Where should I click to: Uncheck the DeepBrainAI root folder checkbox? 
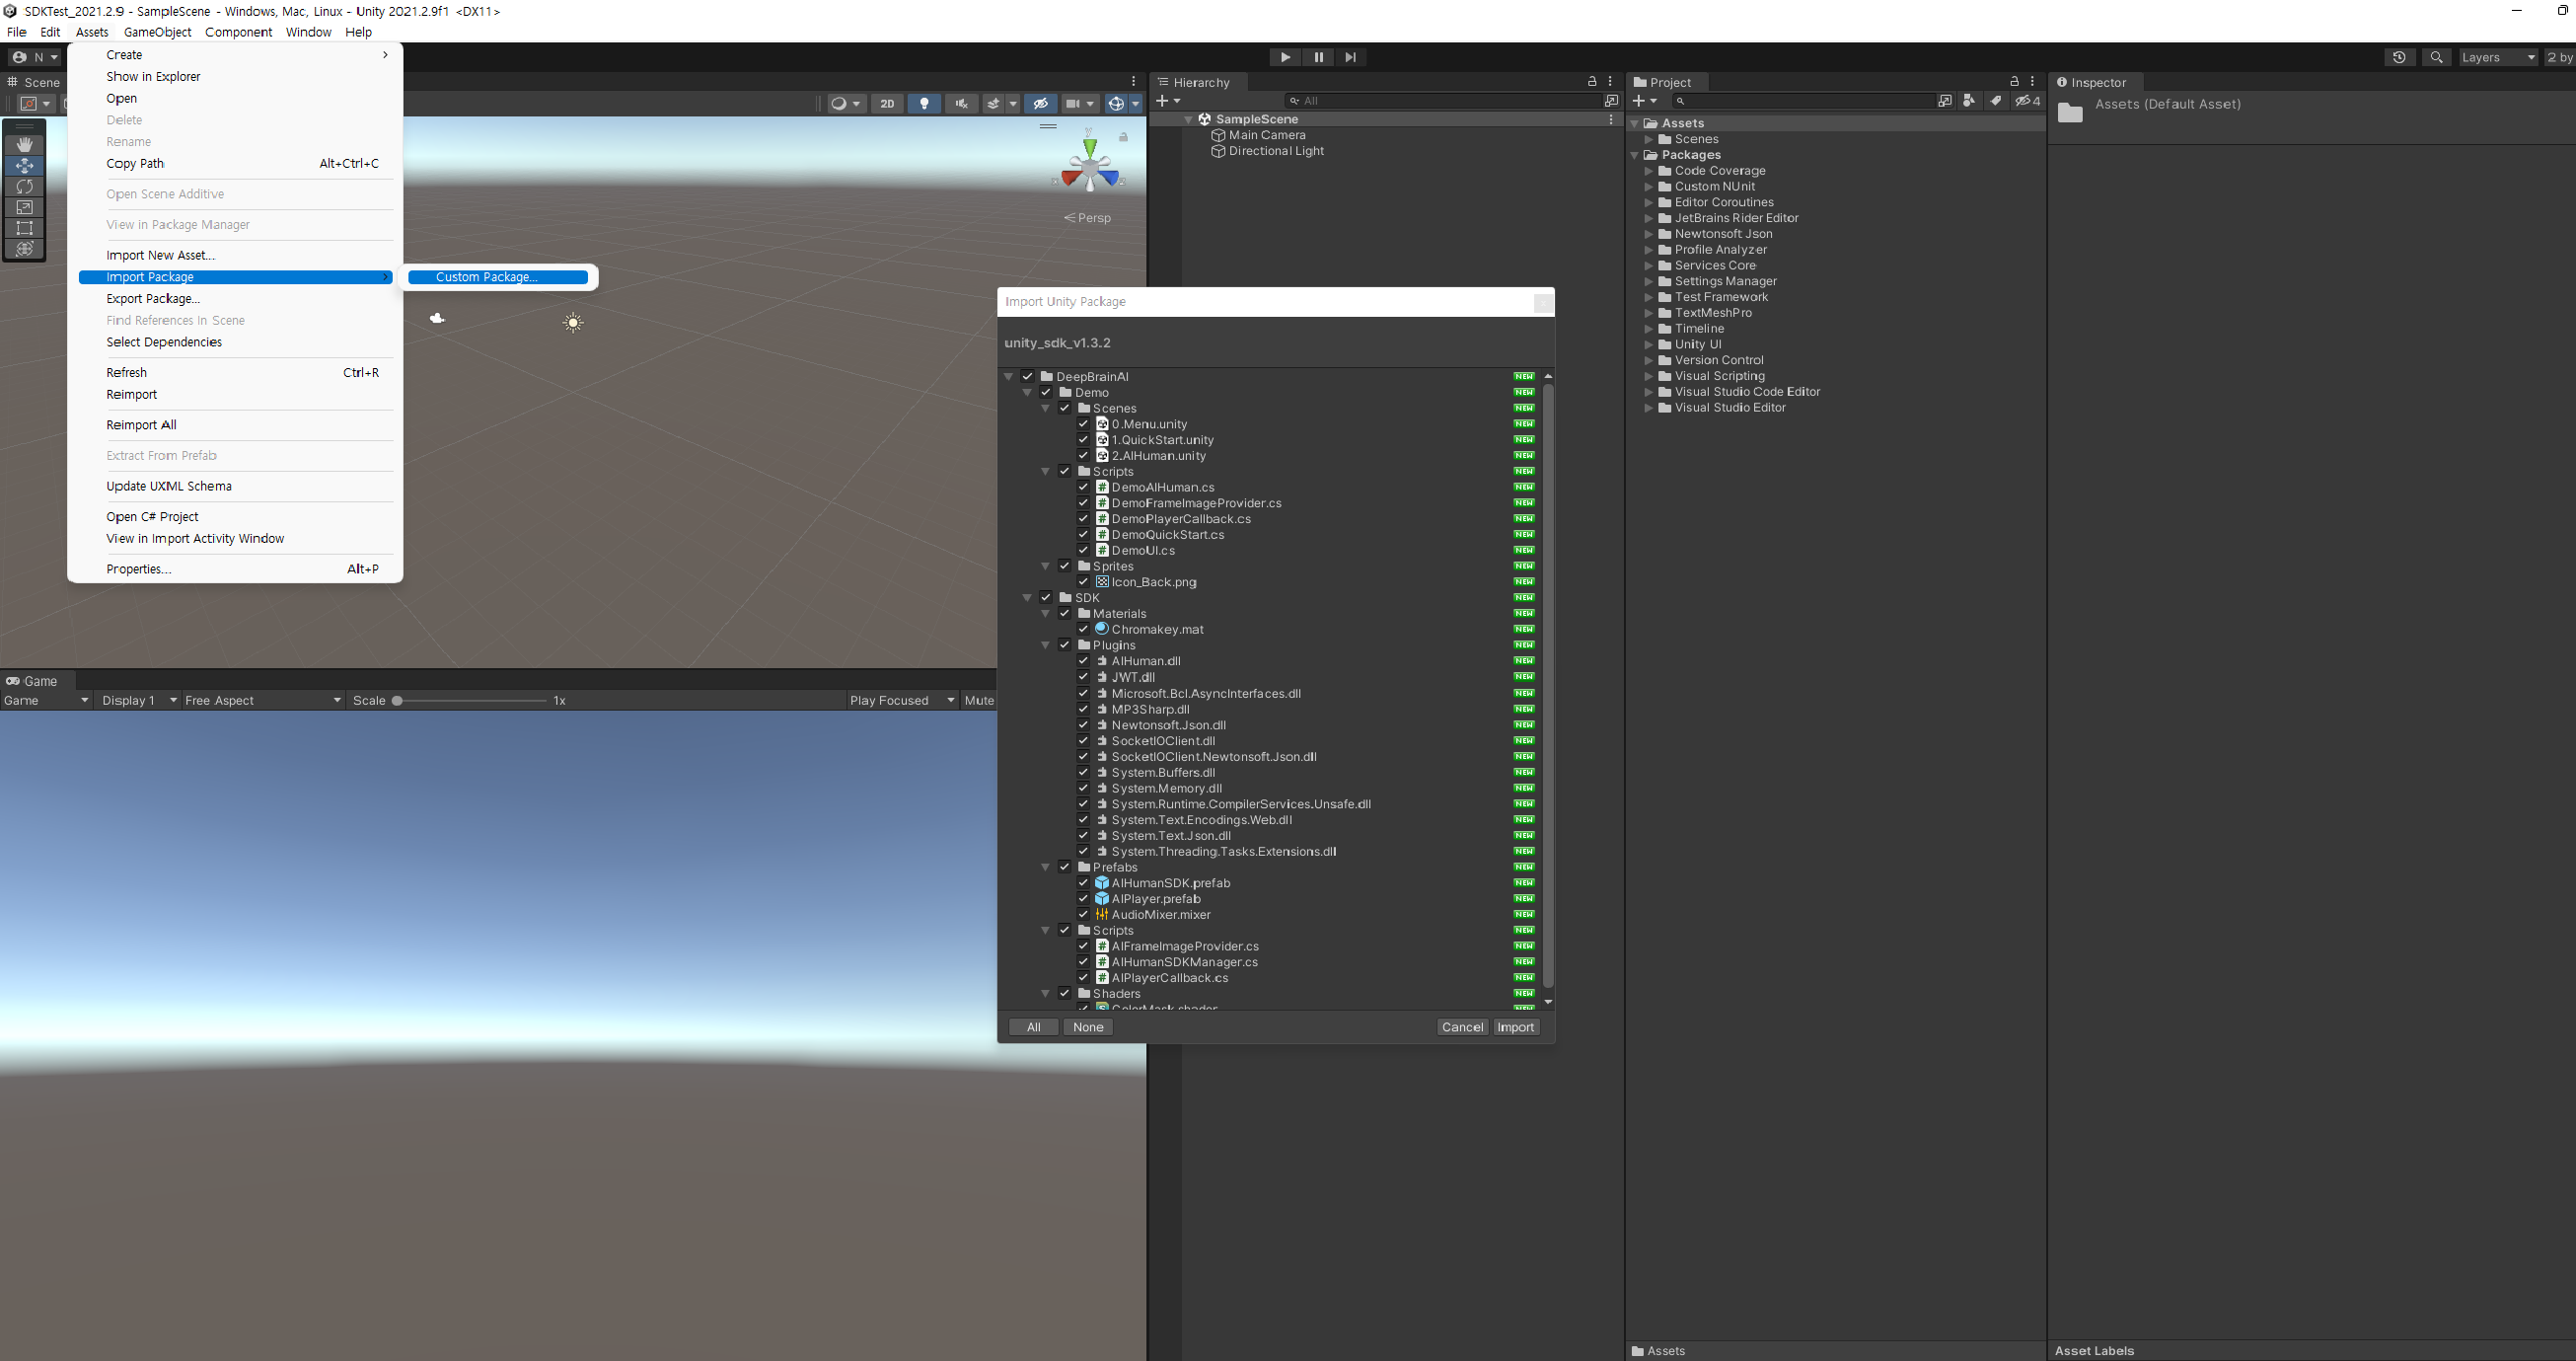(x=1027, y=377)
